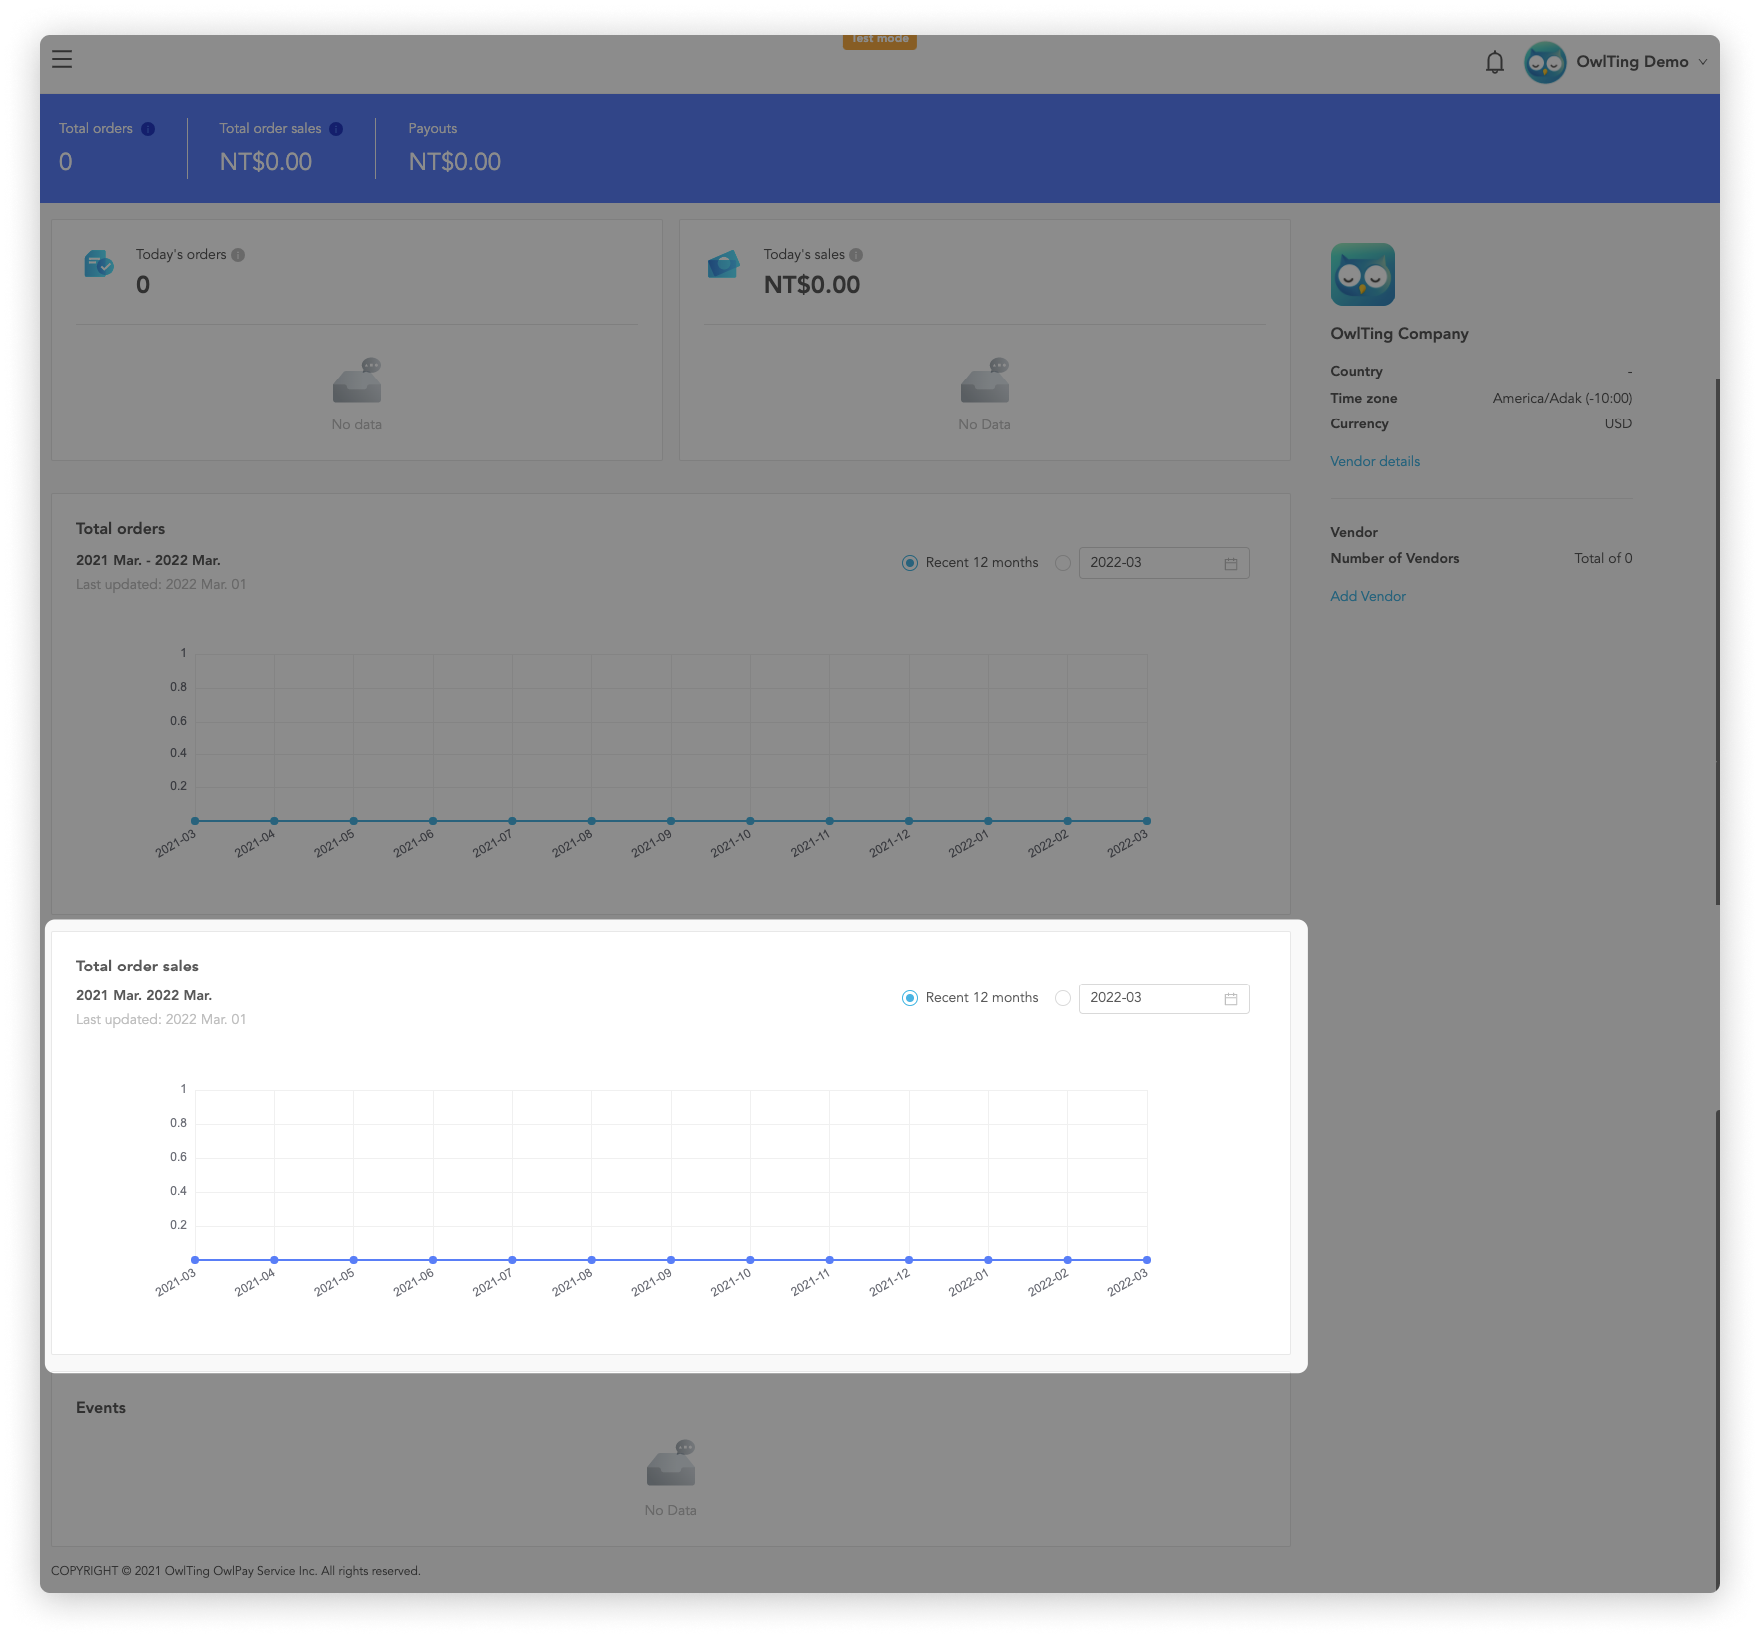Click the America/Adak (-10:00) time zone value

pyautogui.click(x=1562, y=398)
